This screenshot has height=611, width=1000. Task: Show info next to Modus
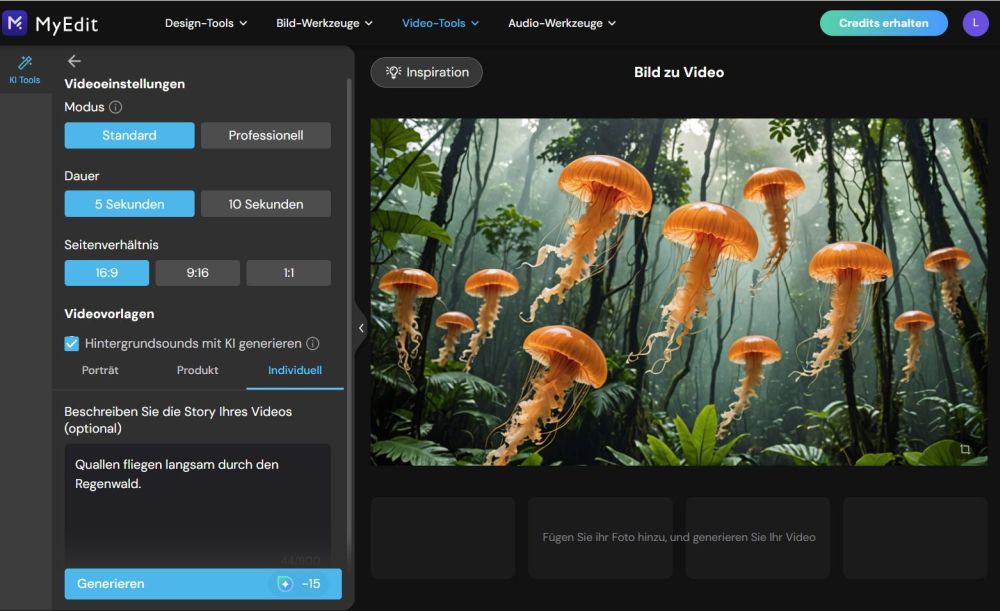[x=115, y=107]
